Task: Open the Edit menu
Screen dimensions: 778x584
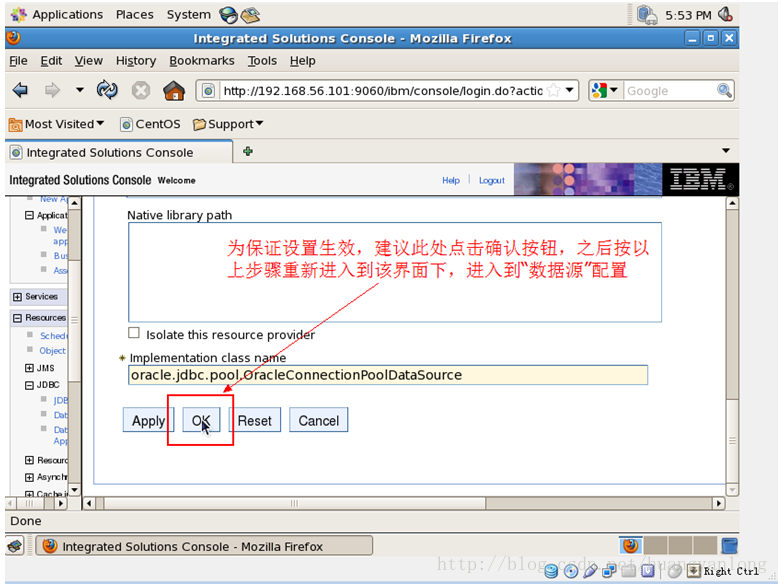Action: point(51,61)
